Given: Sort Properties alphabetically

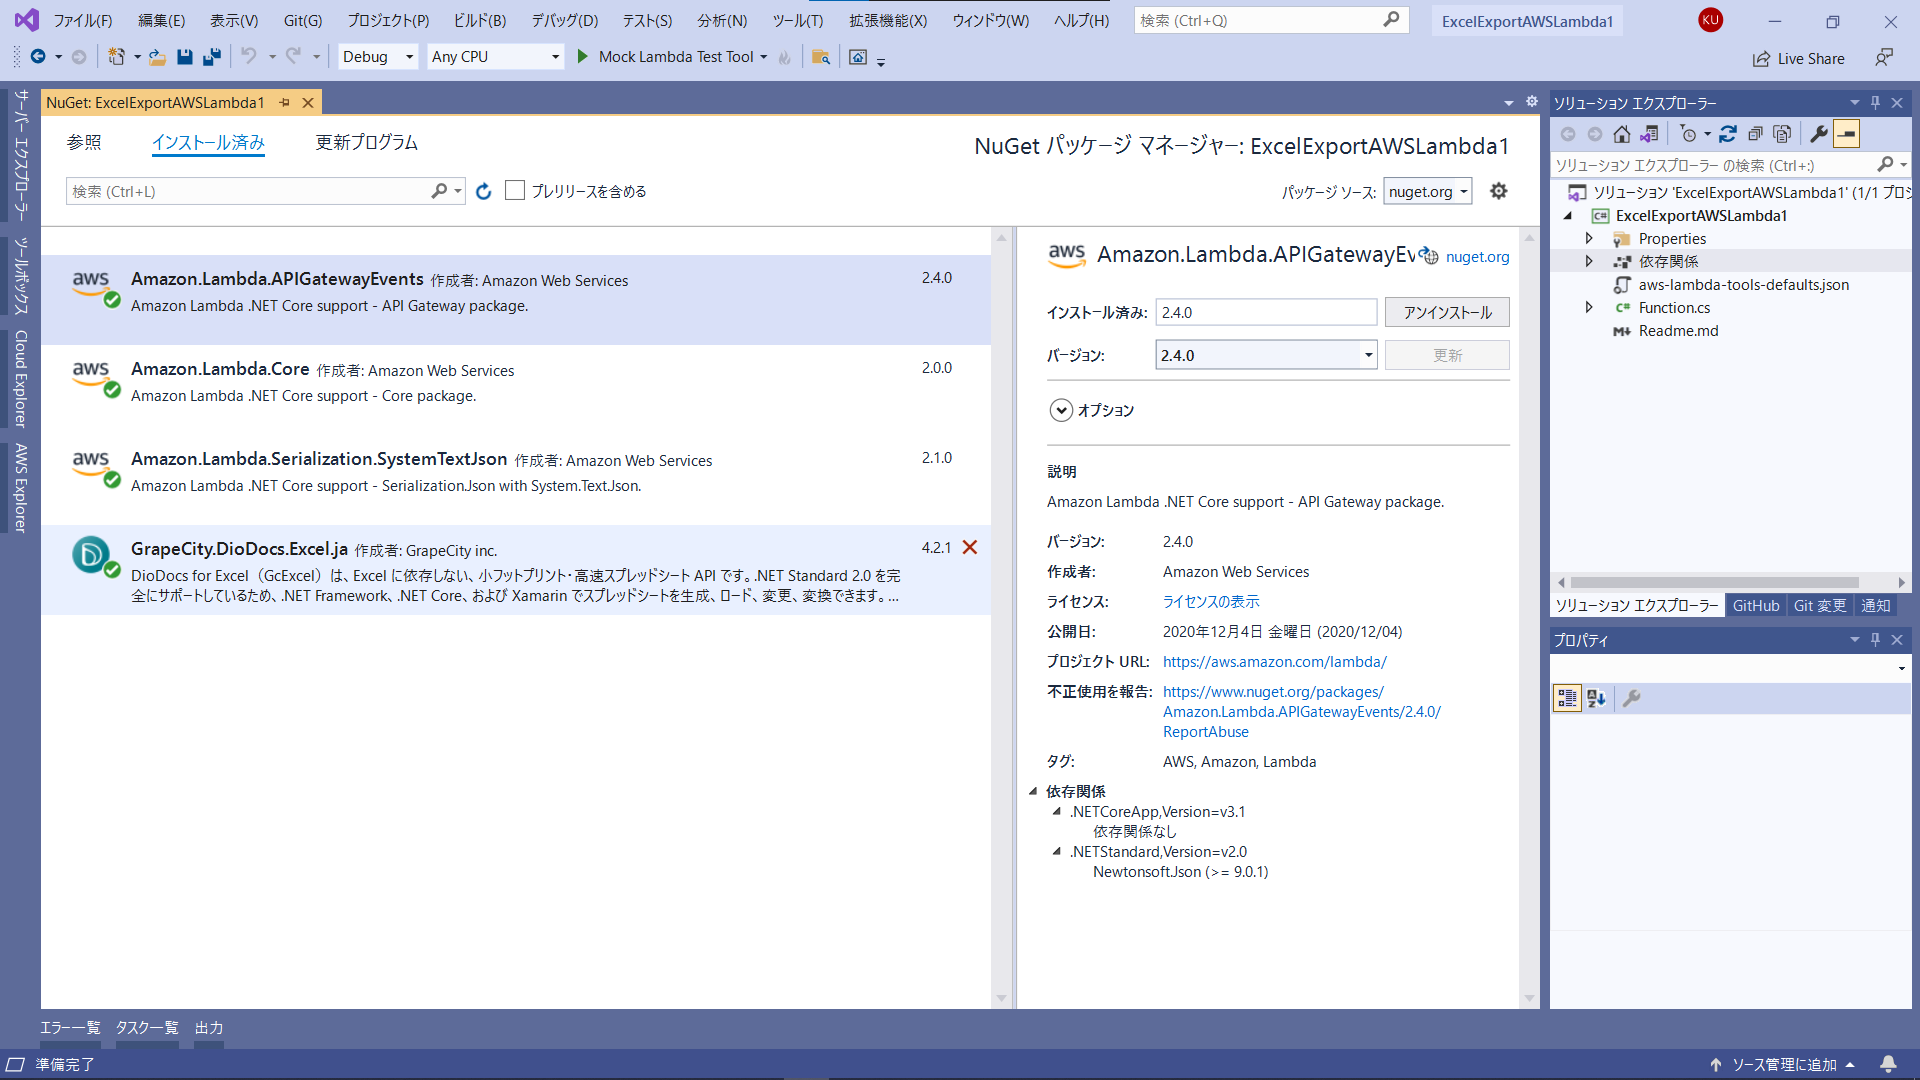Looking at the screenshot, I should pos(1596,698).
